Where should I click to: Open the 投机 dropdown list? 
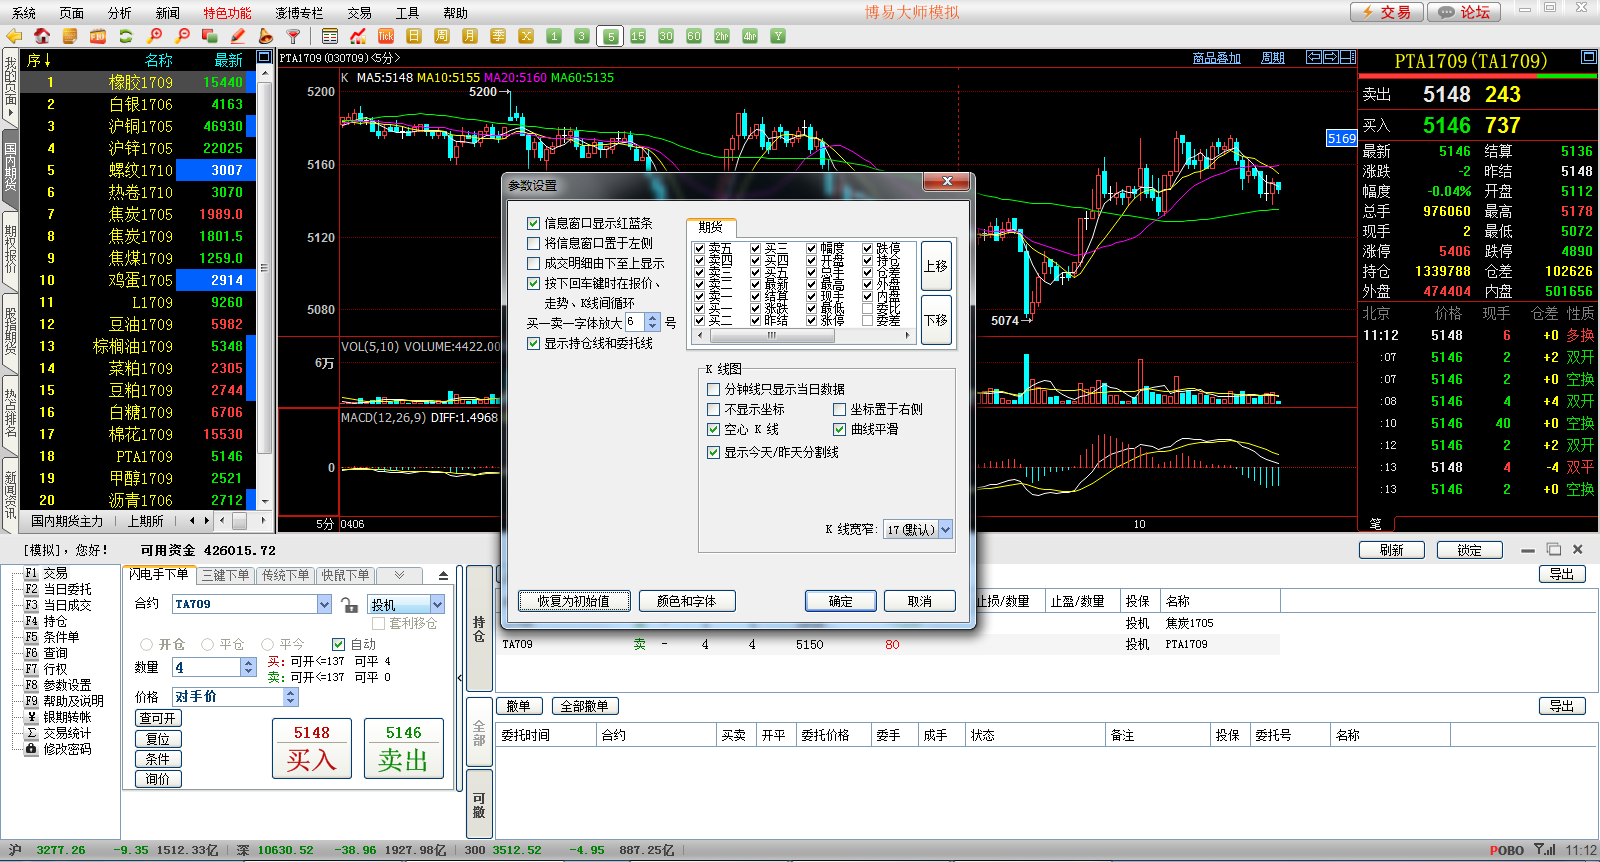pos(437,605)
